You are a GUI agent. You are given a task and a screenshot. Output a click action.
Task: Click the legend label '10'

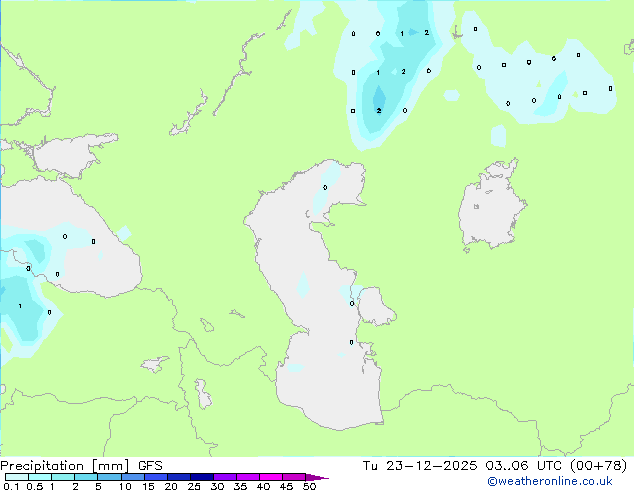tap(125, 486)
